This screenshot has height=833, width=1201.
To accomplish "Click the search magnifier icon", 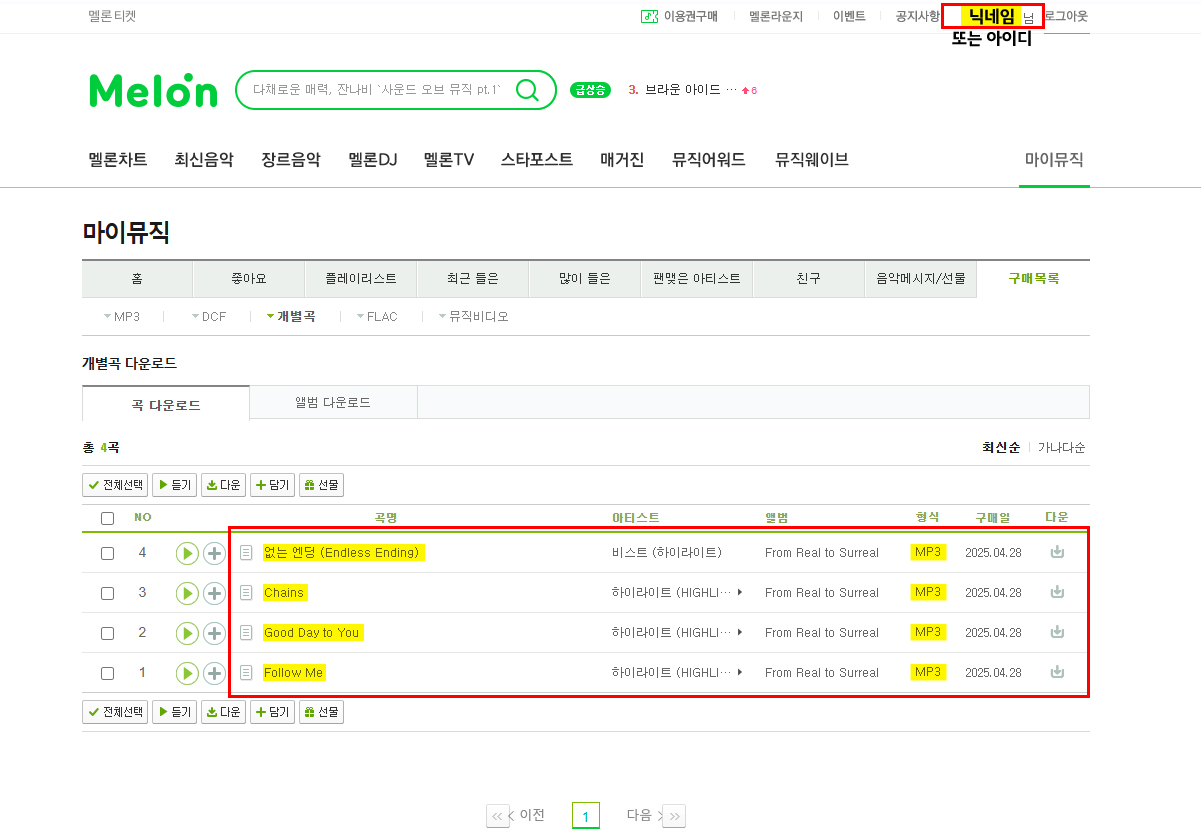I will tap(528, 90).
